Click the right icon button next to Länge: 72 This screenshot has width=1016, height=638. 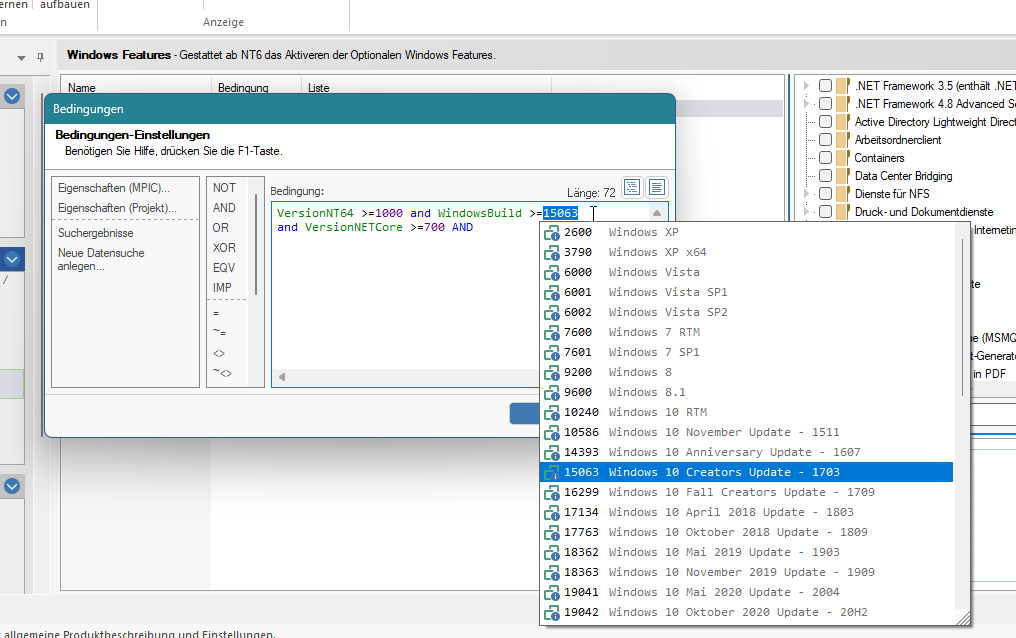pyautogui.click(x=656, y=188)
